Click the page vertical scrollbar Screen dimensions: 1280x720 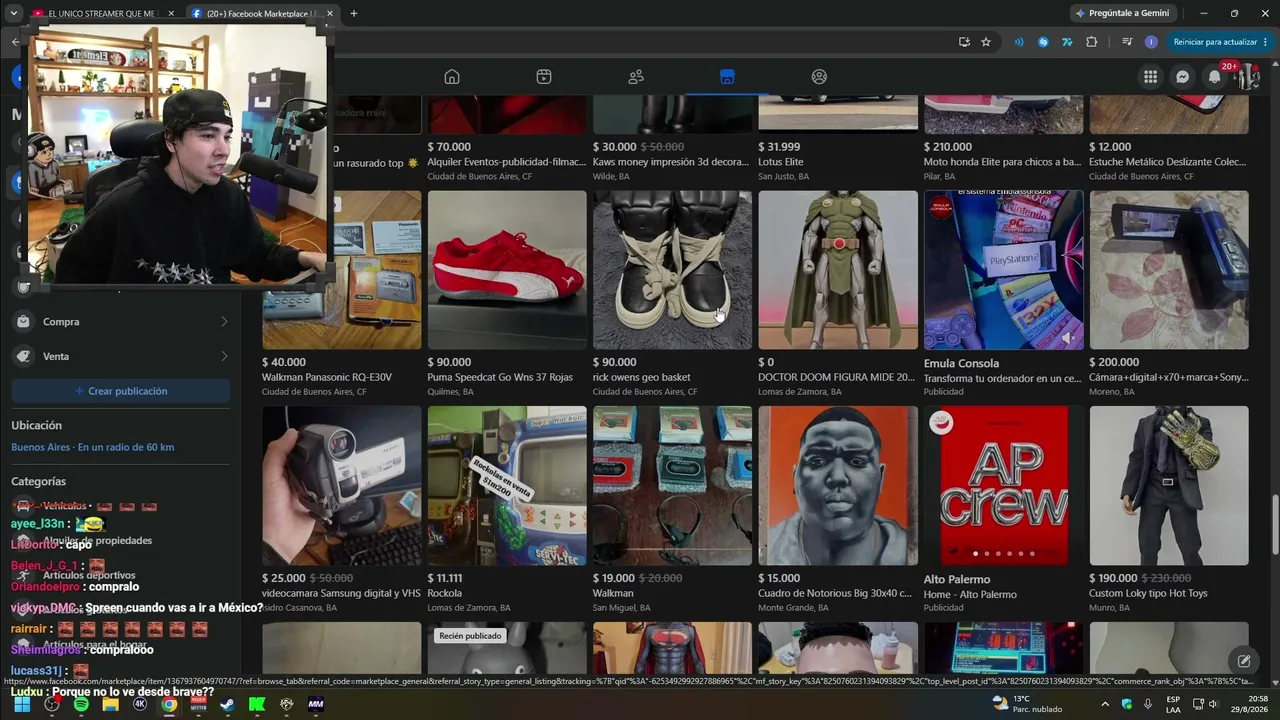pyautogui.click(x=1274, y=524)
